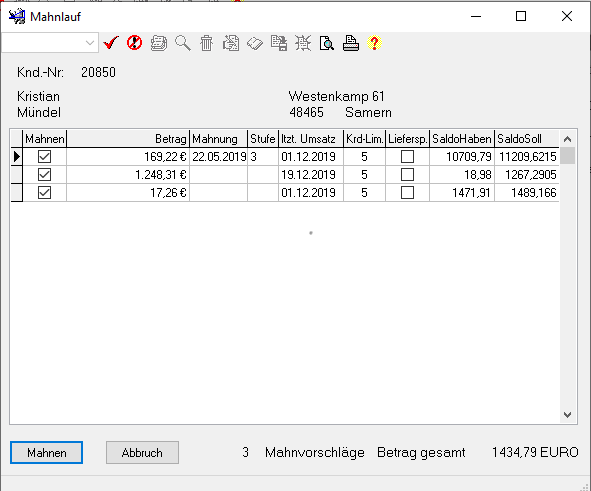
Task: Uncheck Mahnen for the 169,22 € row
Action: click(x=44, y=156)
